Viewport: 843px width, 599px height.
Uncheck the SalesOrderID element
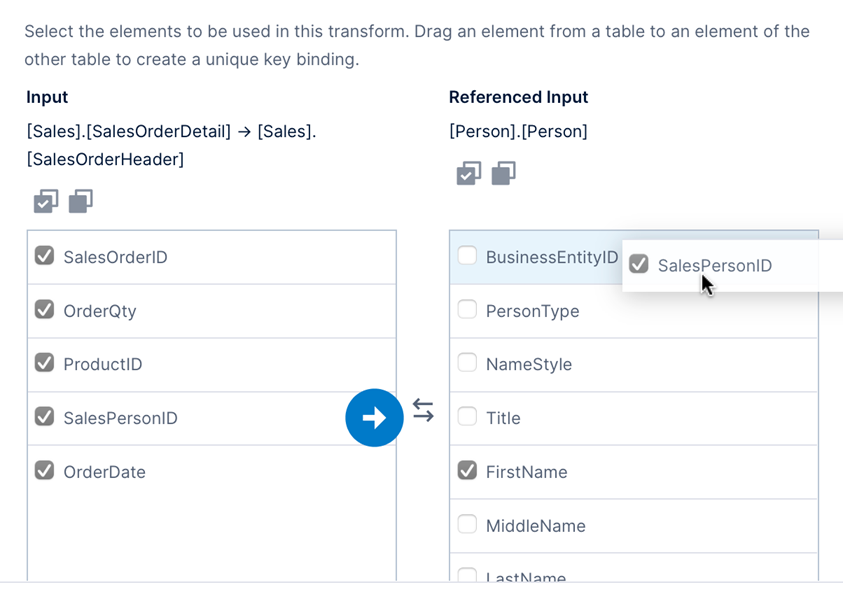point(44,256)
